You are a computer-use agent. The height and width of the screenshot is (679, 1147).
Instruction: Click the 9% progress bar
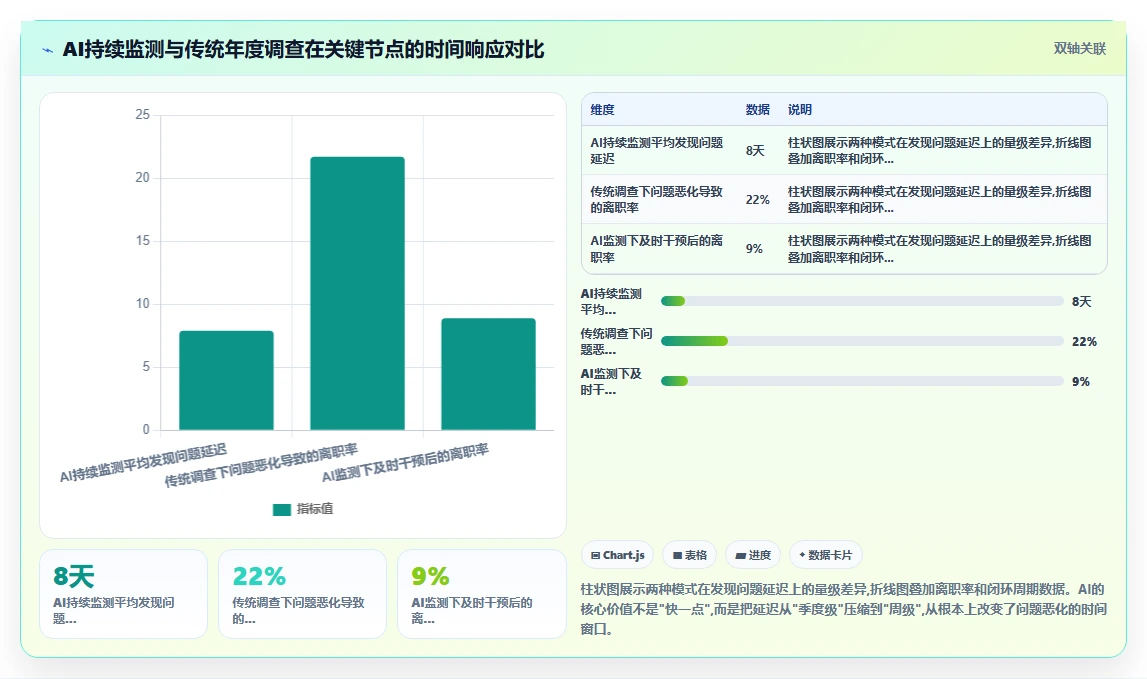(x=862, y=381)
